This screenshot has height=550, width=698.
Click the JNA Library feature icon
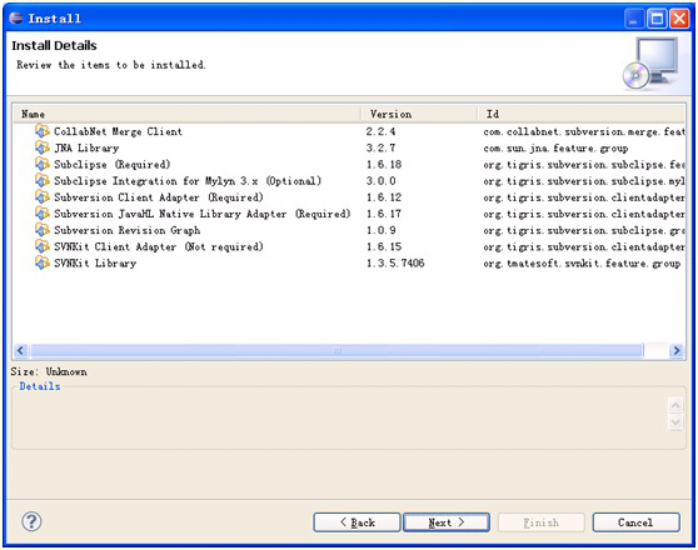[42, 148]
